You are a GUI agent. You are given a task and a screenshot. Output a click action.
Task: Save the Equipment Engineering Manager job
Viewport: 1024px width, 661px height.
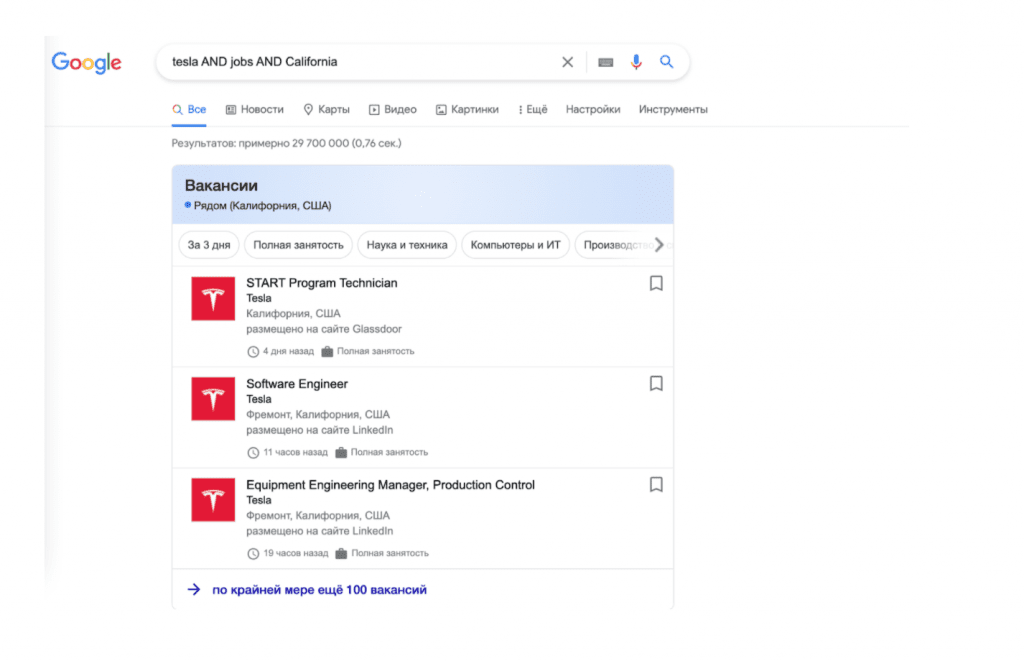pos(656,485)
